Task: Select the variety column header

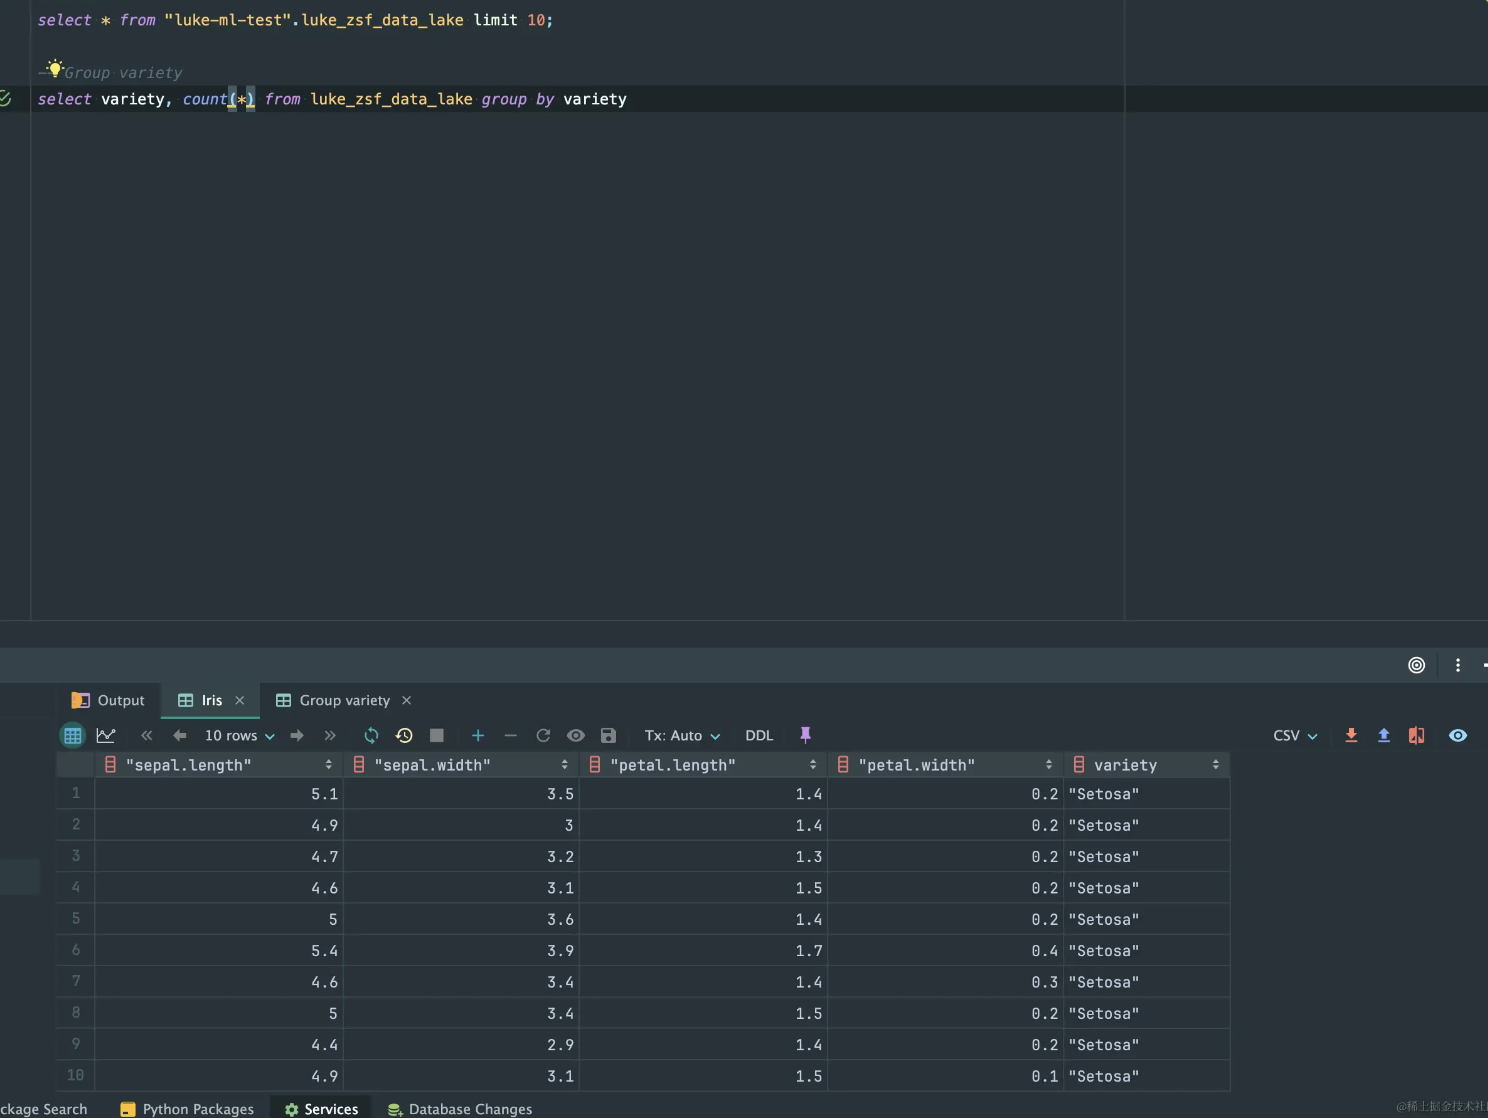Action: (x=1147, y=765)
